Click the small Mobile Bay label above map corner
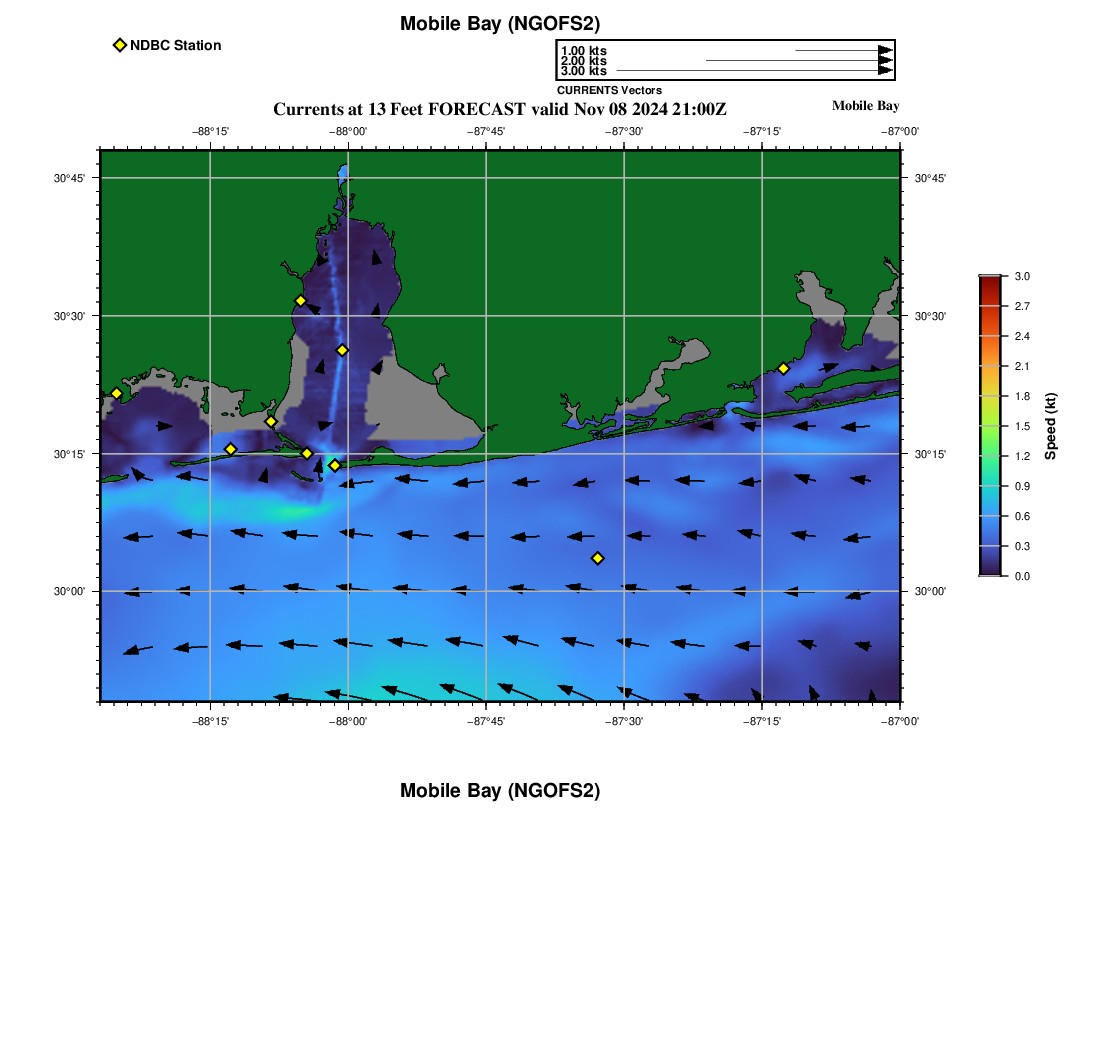The height and width of the screenshot is (1050, 1100). click(x=865, y=106)
